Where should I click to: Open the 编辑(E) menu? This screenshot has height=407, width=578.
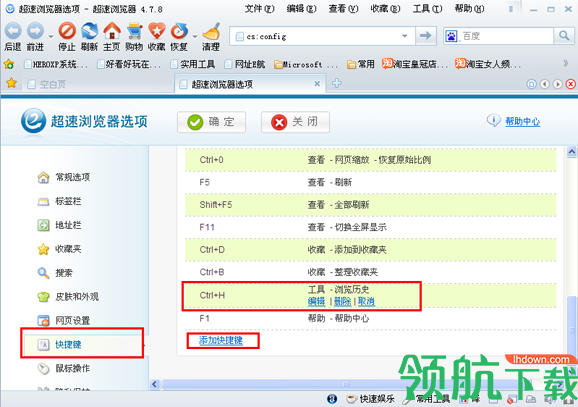302,9
